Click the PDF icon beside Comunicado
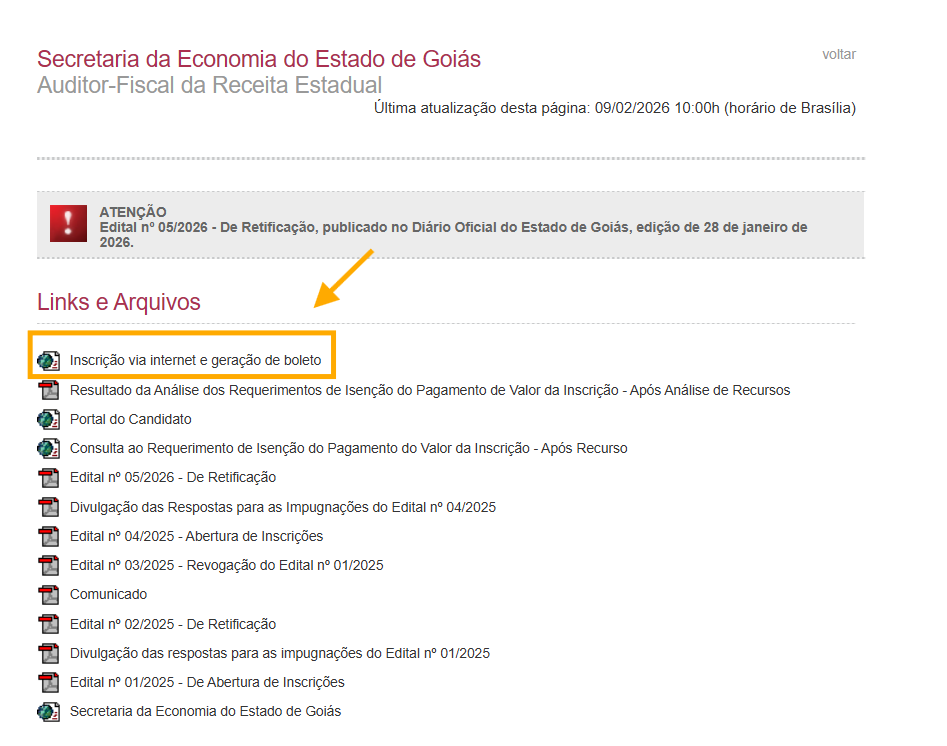 (48, 595)
